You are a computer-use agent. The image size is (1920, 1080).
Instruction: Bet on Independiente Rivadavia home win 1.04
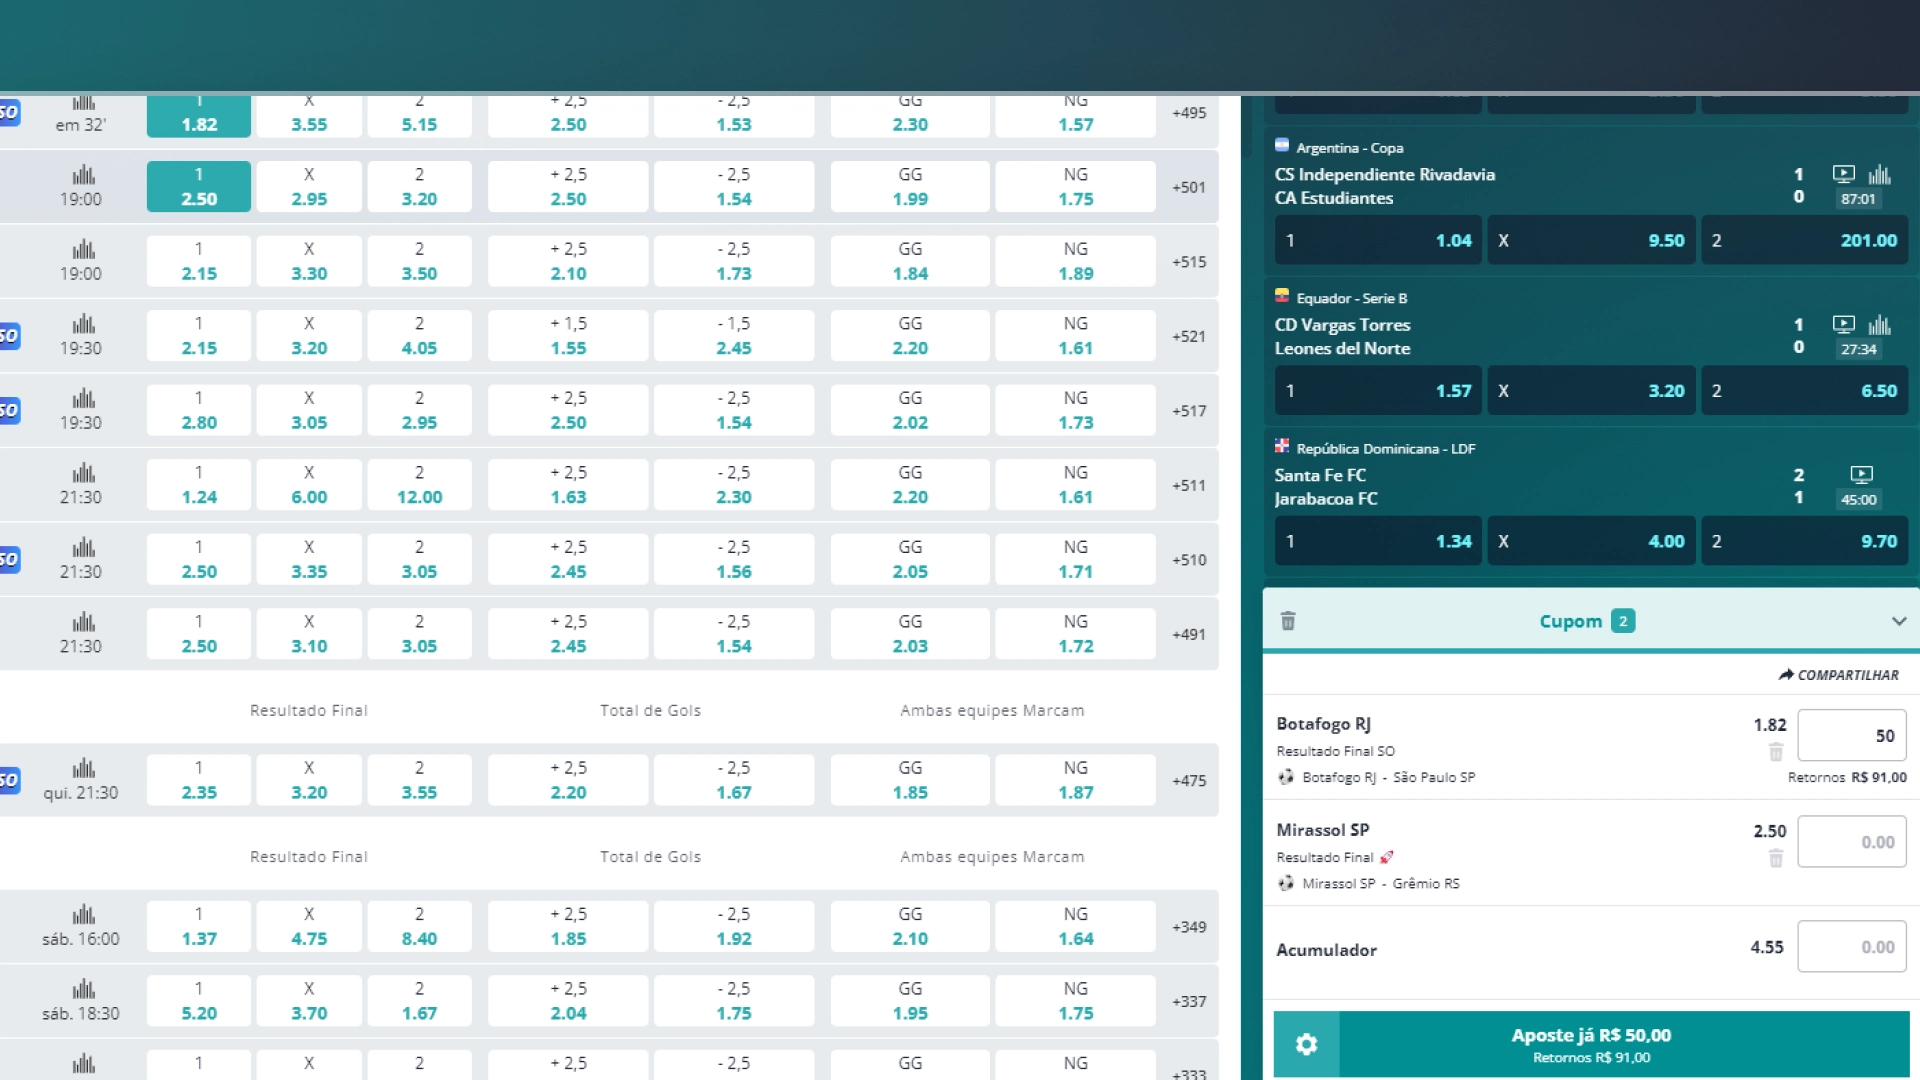[x=1378, y=240]
